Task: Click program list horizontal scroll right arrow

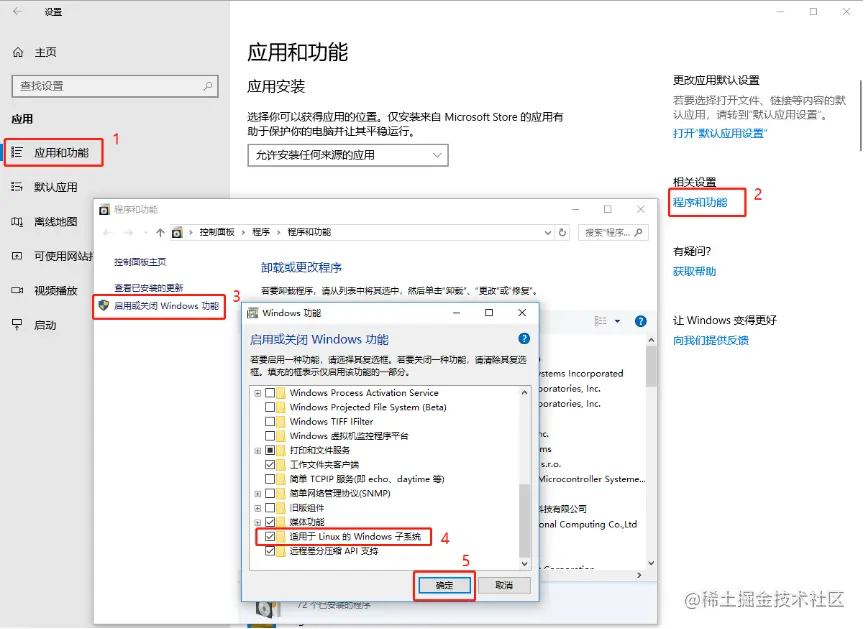Action: point(639,575)
